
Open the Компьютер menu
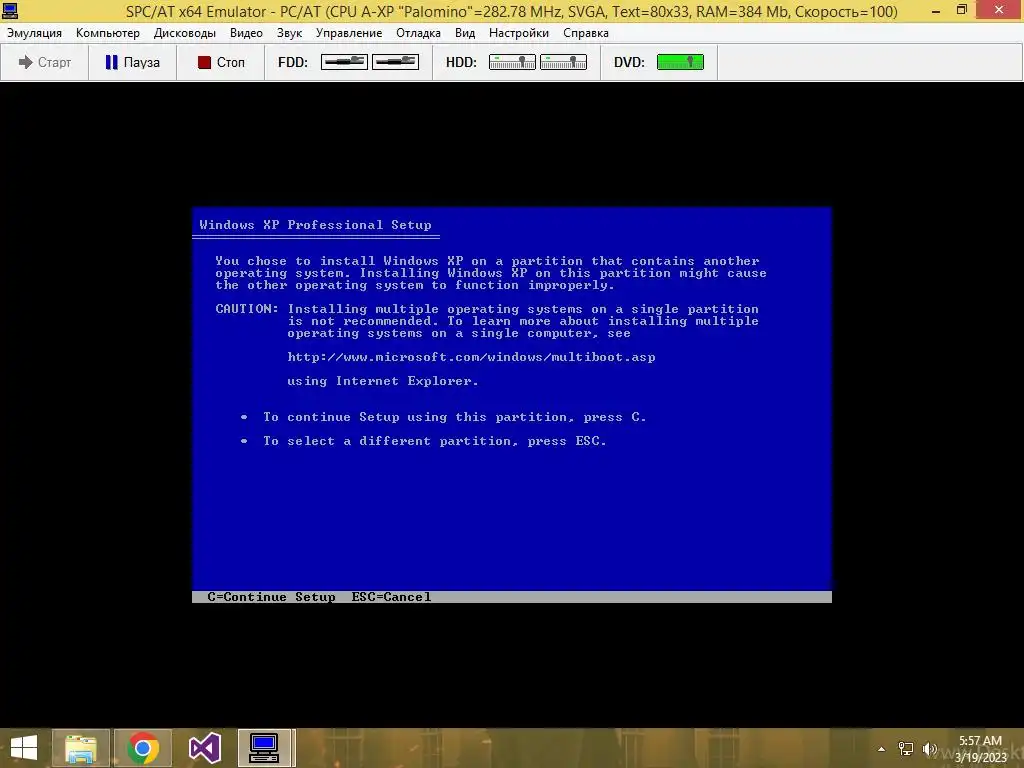(x=108, y=33)
